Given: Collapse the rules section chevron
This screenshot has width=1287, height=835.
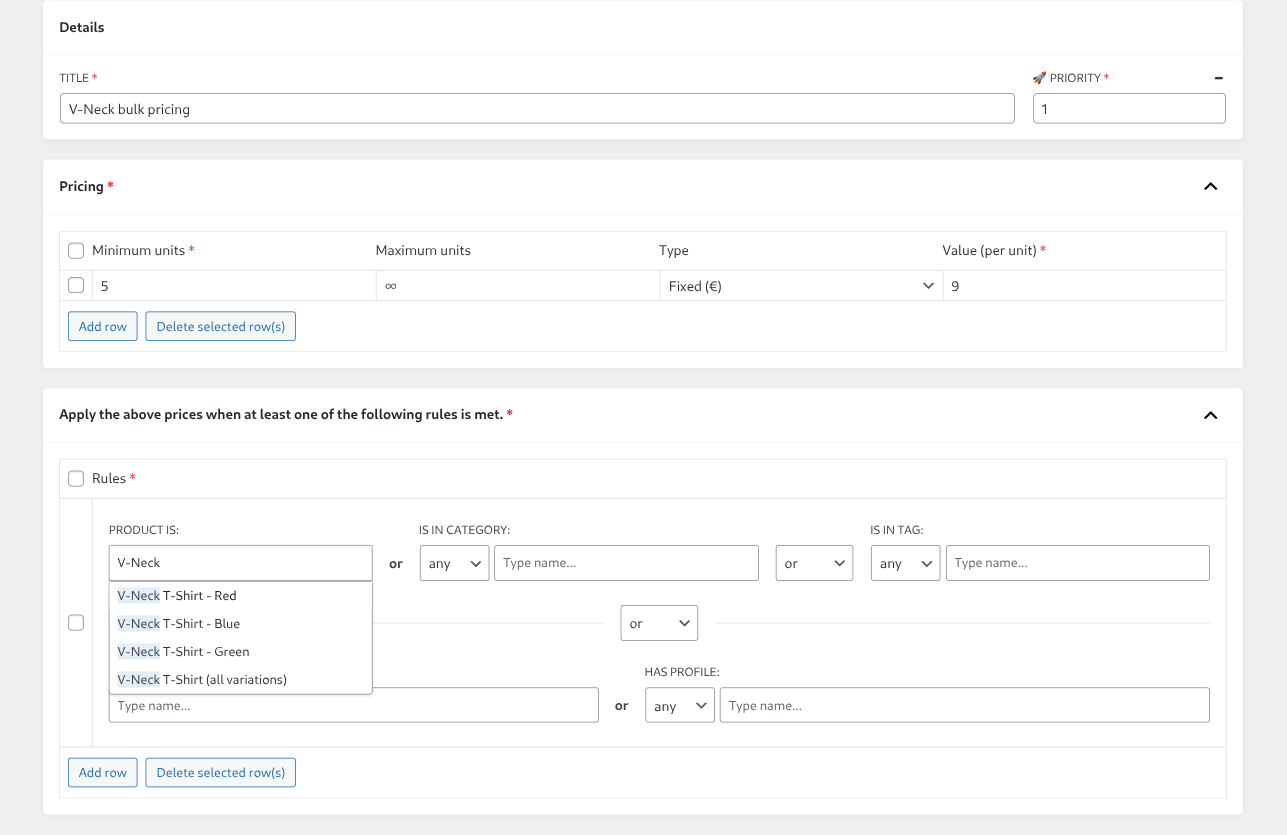Looking at the screenshot, I should (x=1210, y=415).
